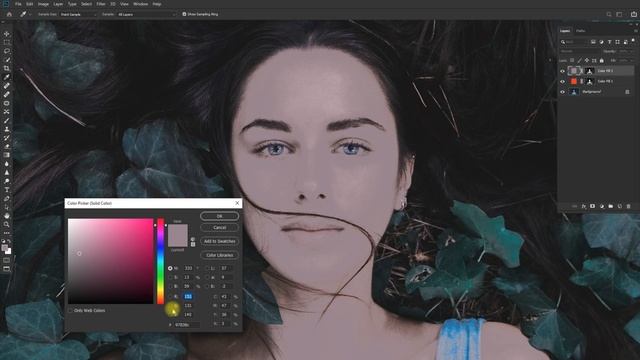Select the Lasso tool
The width and height of the screenshot is (640, 360).
pyautogui.click(x=7, y=51)
